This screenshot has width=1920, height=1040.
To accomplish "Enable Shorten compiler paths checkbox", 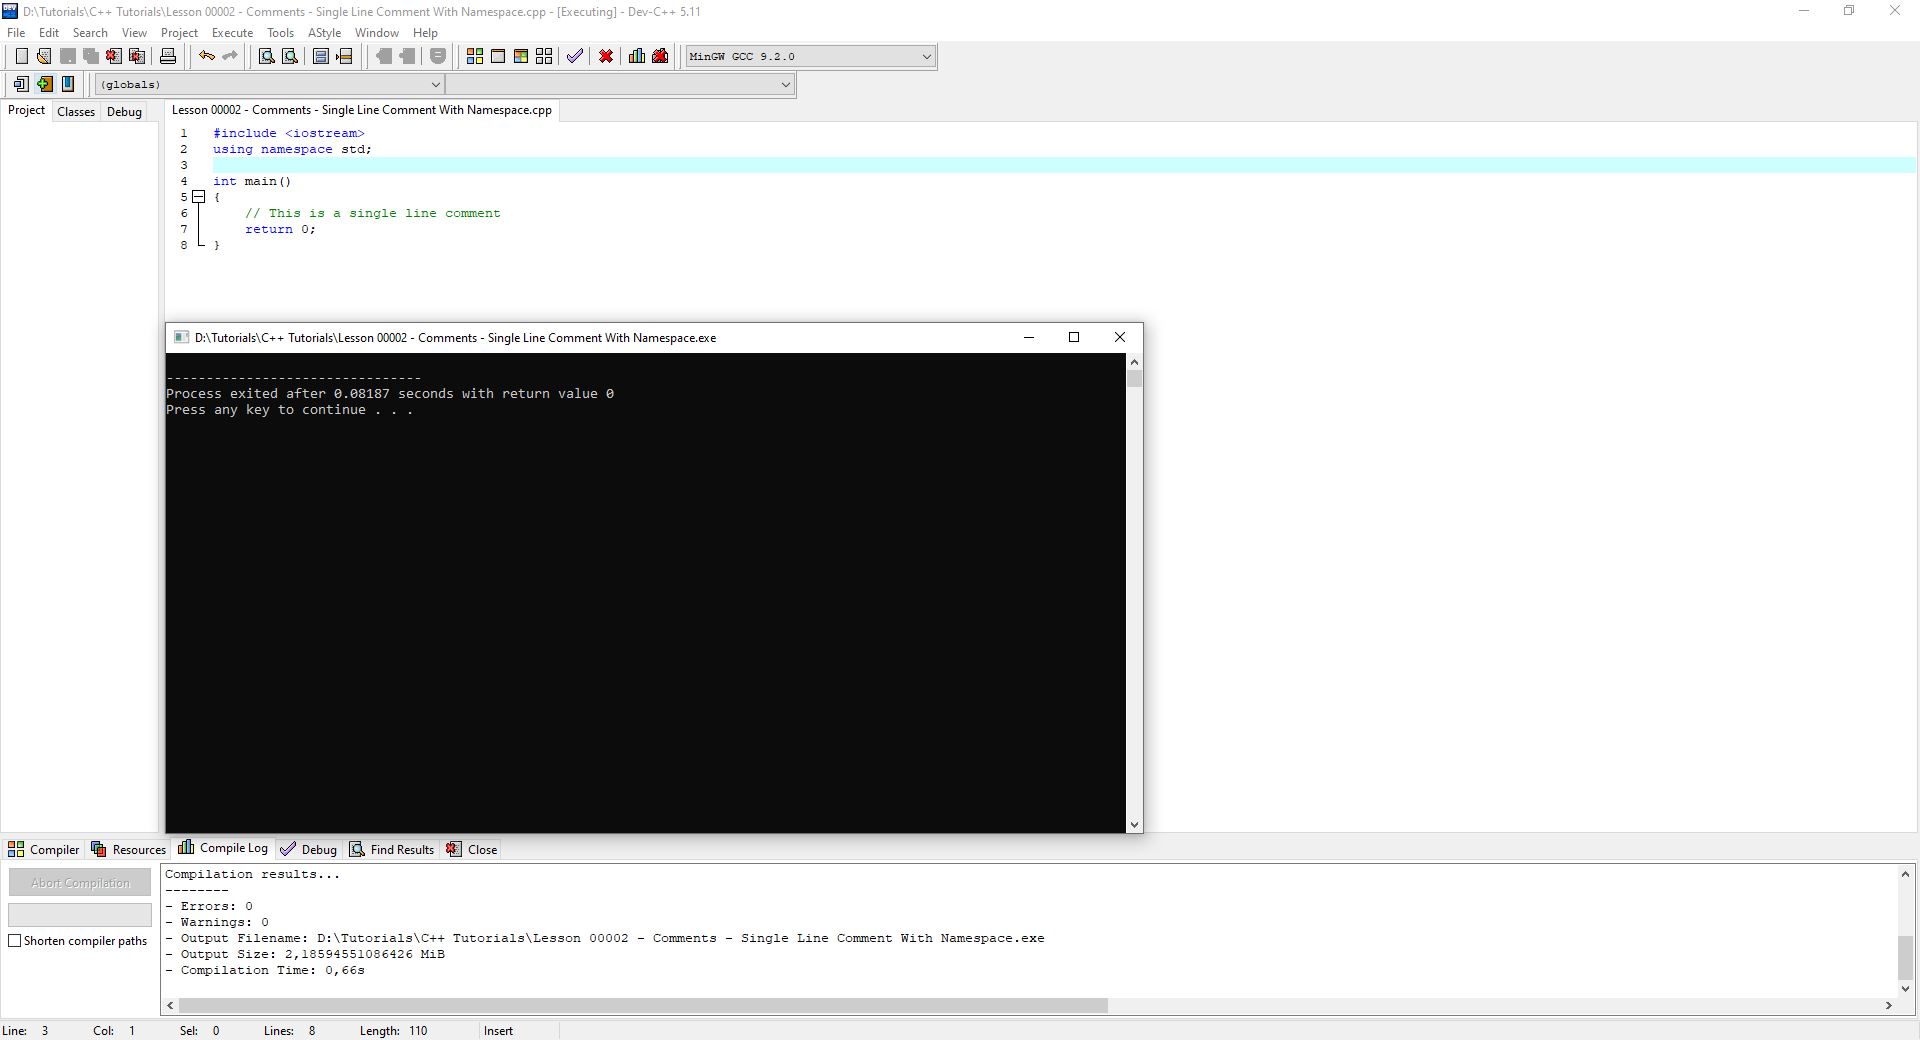I will 15,941.
